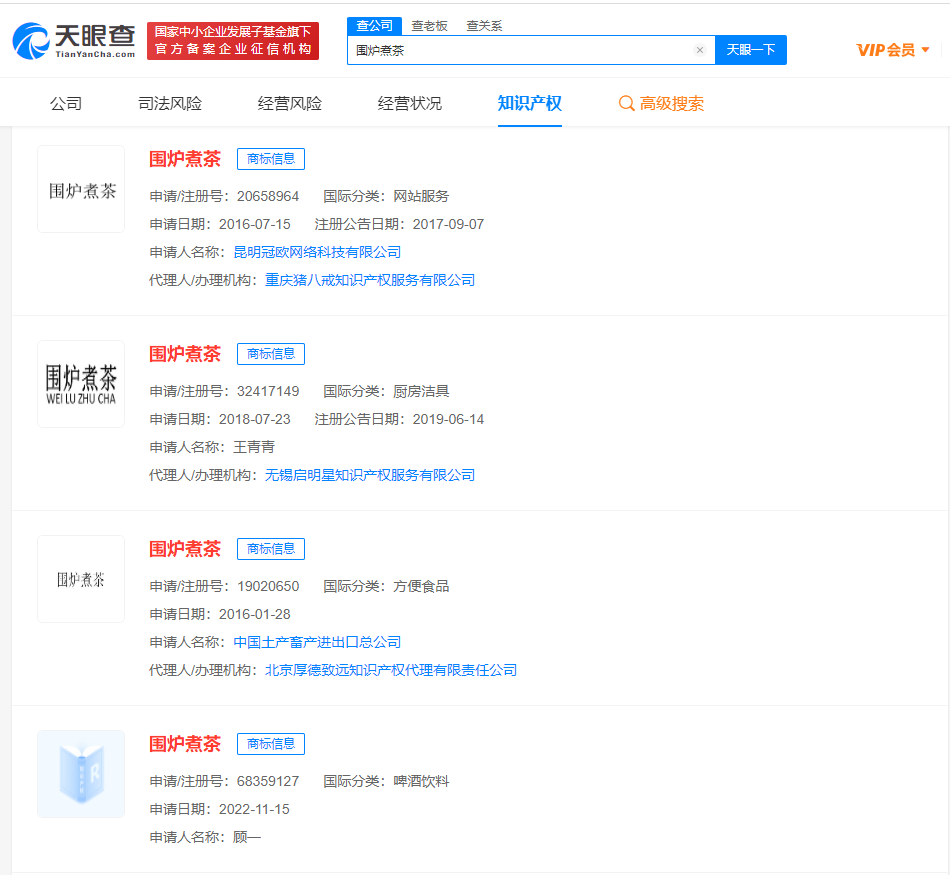This screenshot has width=950, height=875.
Task: Click announcement date 2019-06-14
Action: tap(448, 420)
